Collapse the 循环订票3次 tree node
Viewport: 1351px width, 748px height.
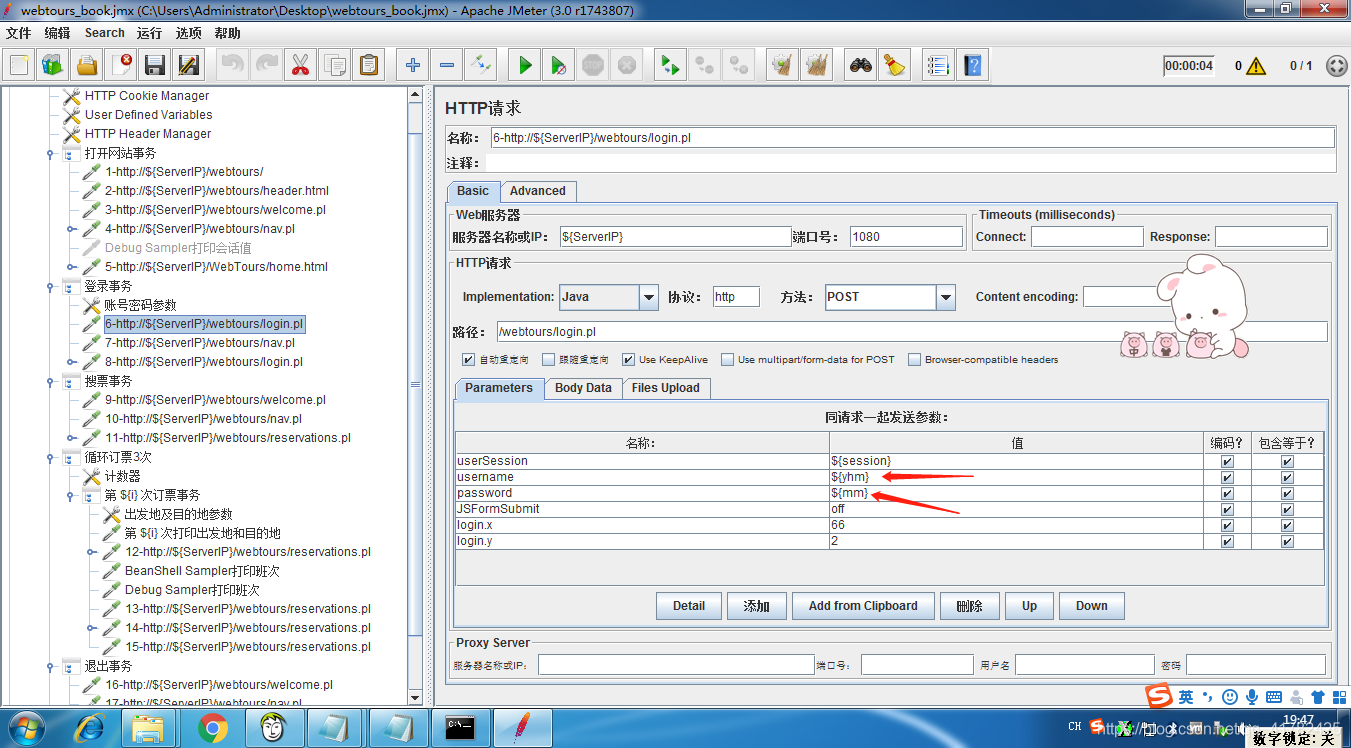click(50, 458)
